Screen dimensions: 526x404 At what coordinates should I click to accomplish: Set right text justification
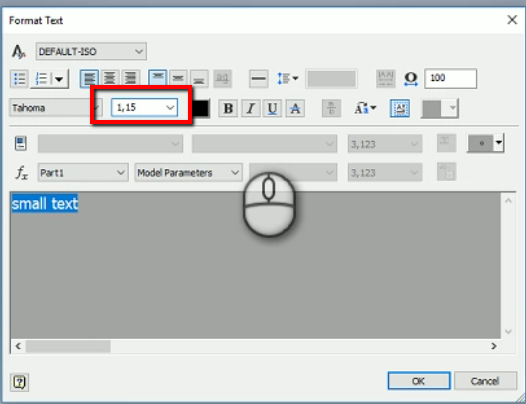click(130, 79)
